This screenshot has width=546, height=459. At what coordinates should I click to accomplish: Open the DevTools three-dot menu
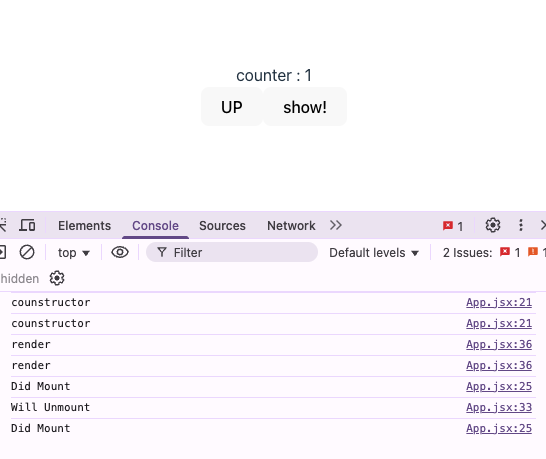521,225
